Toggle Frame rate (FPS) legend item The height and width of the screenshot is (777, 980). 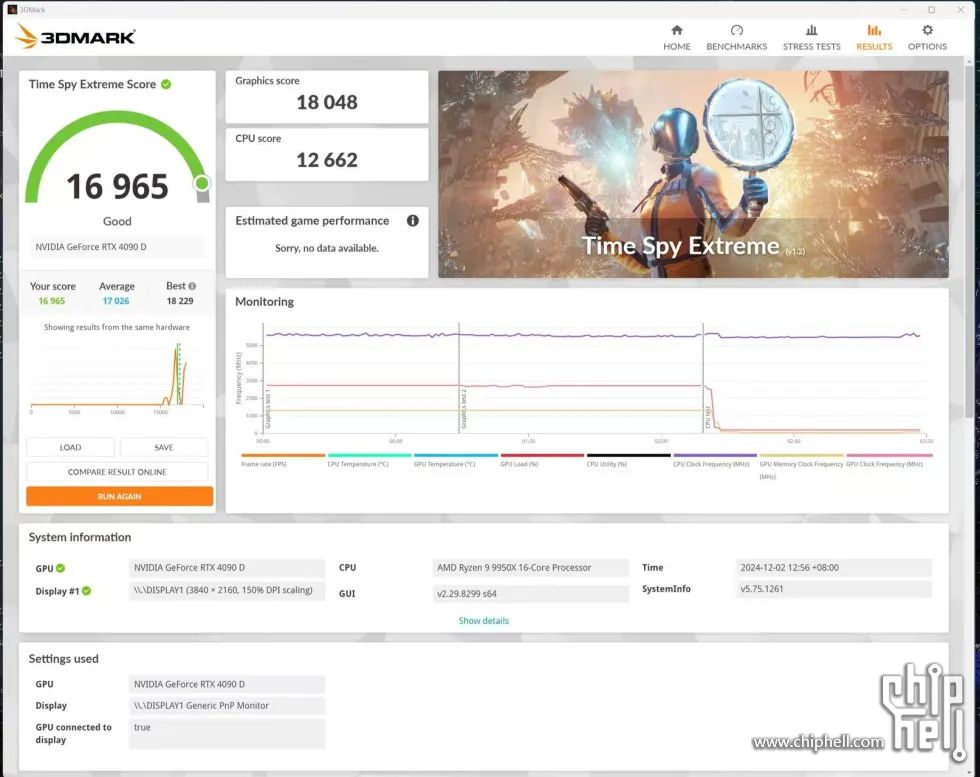282,460
